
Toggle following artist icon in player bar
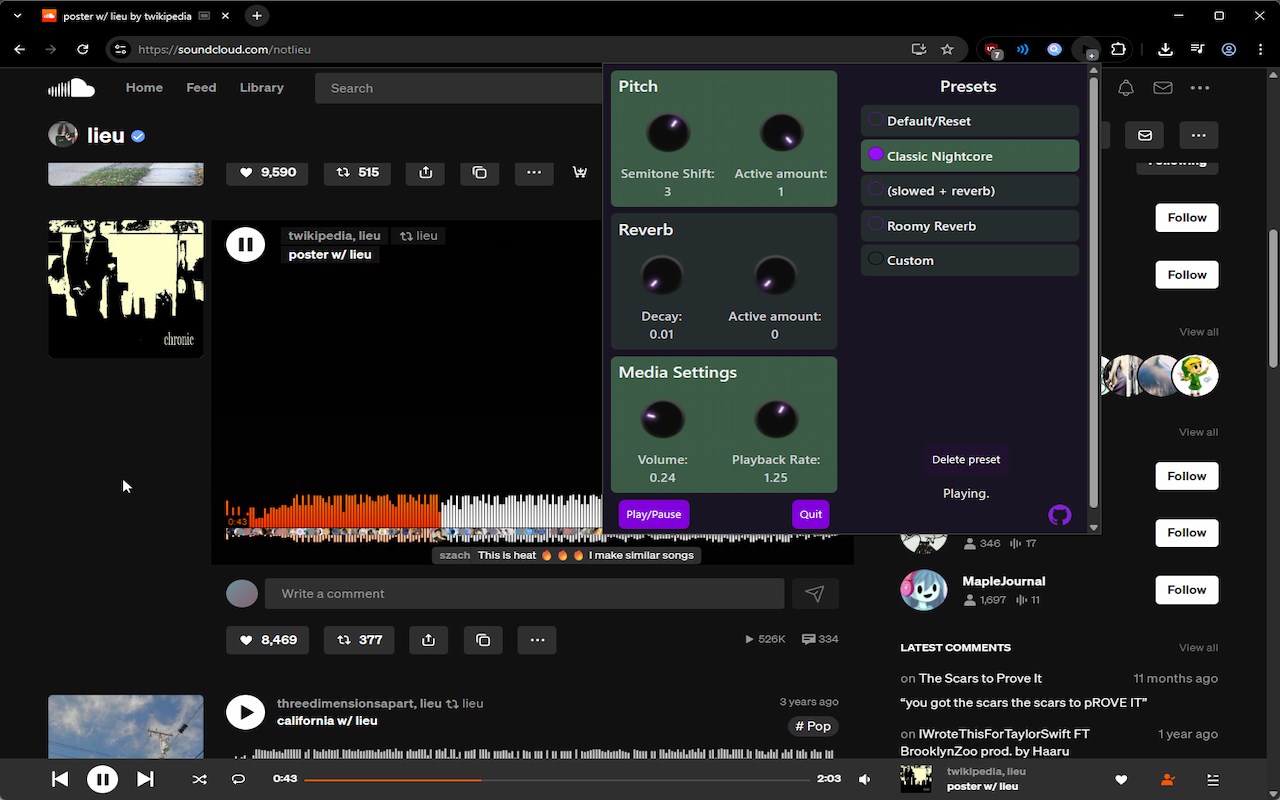click(1167, 780)
